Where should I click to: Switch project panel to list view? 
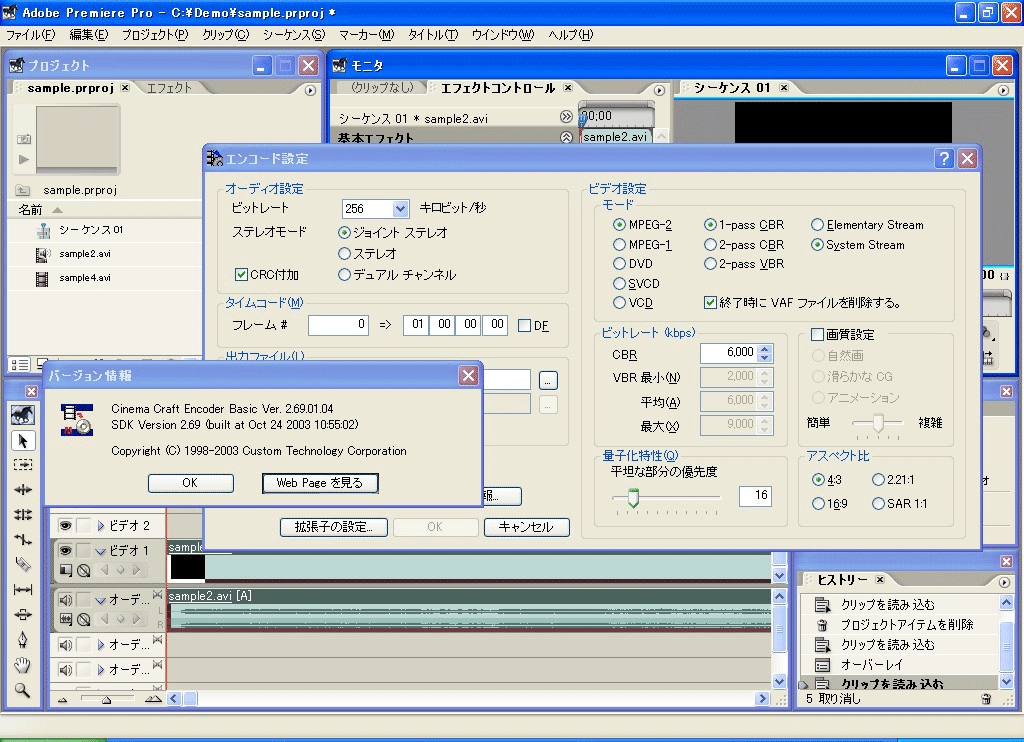20,365
